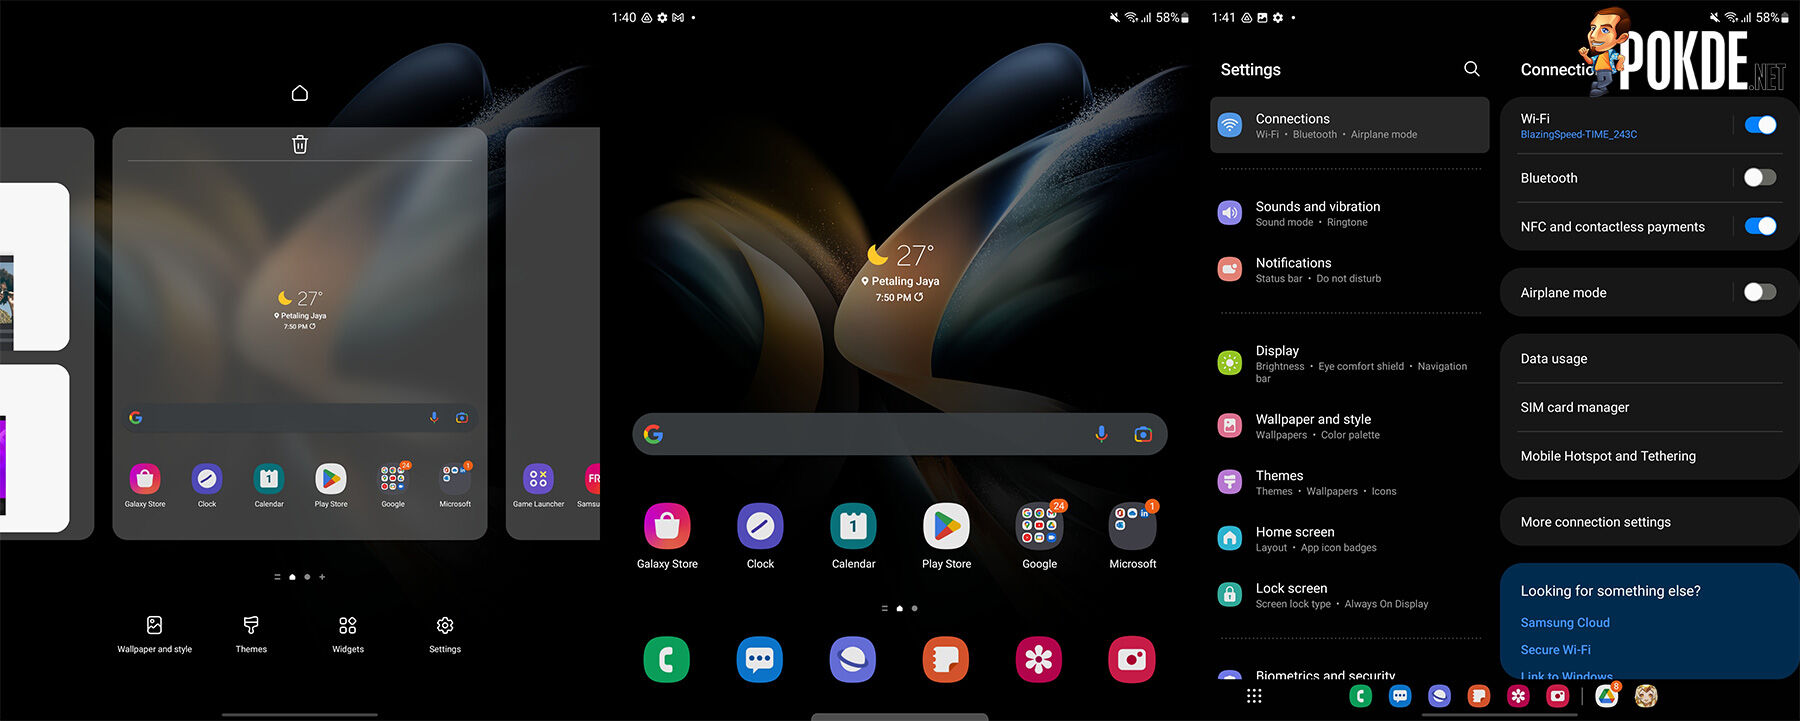Open the apps grid in the Settings taskbar
The height and width of the screenshot is (721, 1800).
pyautogui.click(x=1254, y=696)
